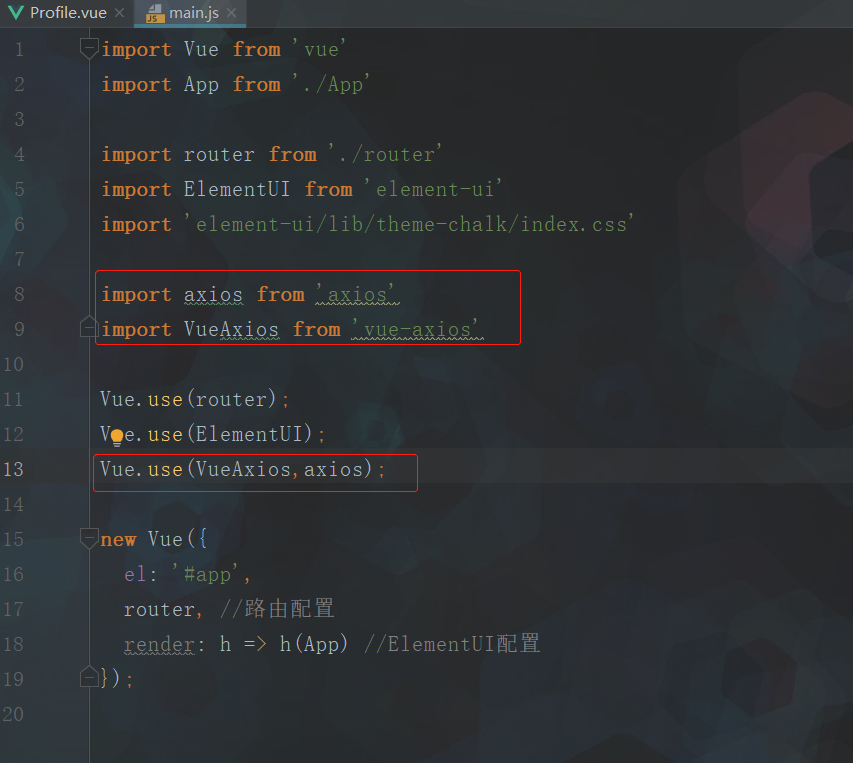Click the yellow lightbulb intention icon
This screenshot has height=763, width=853.
117,436
